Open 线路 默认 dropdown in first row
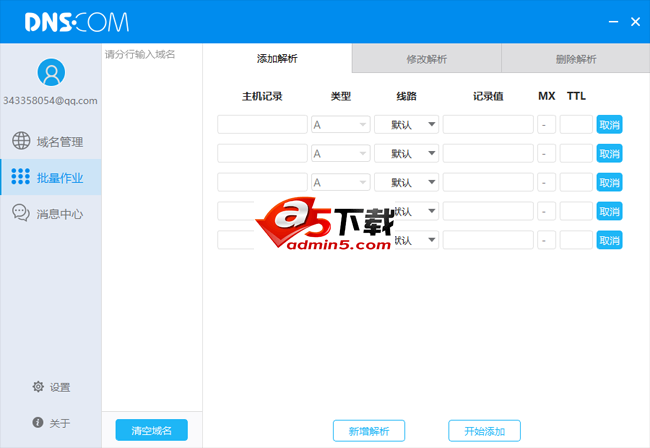 (406, 124)
